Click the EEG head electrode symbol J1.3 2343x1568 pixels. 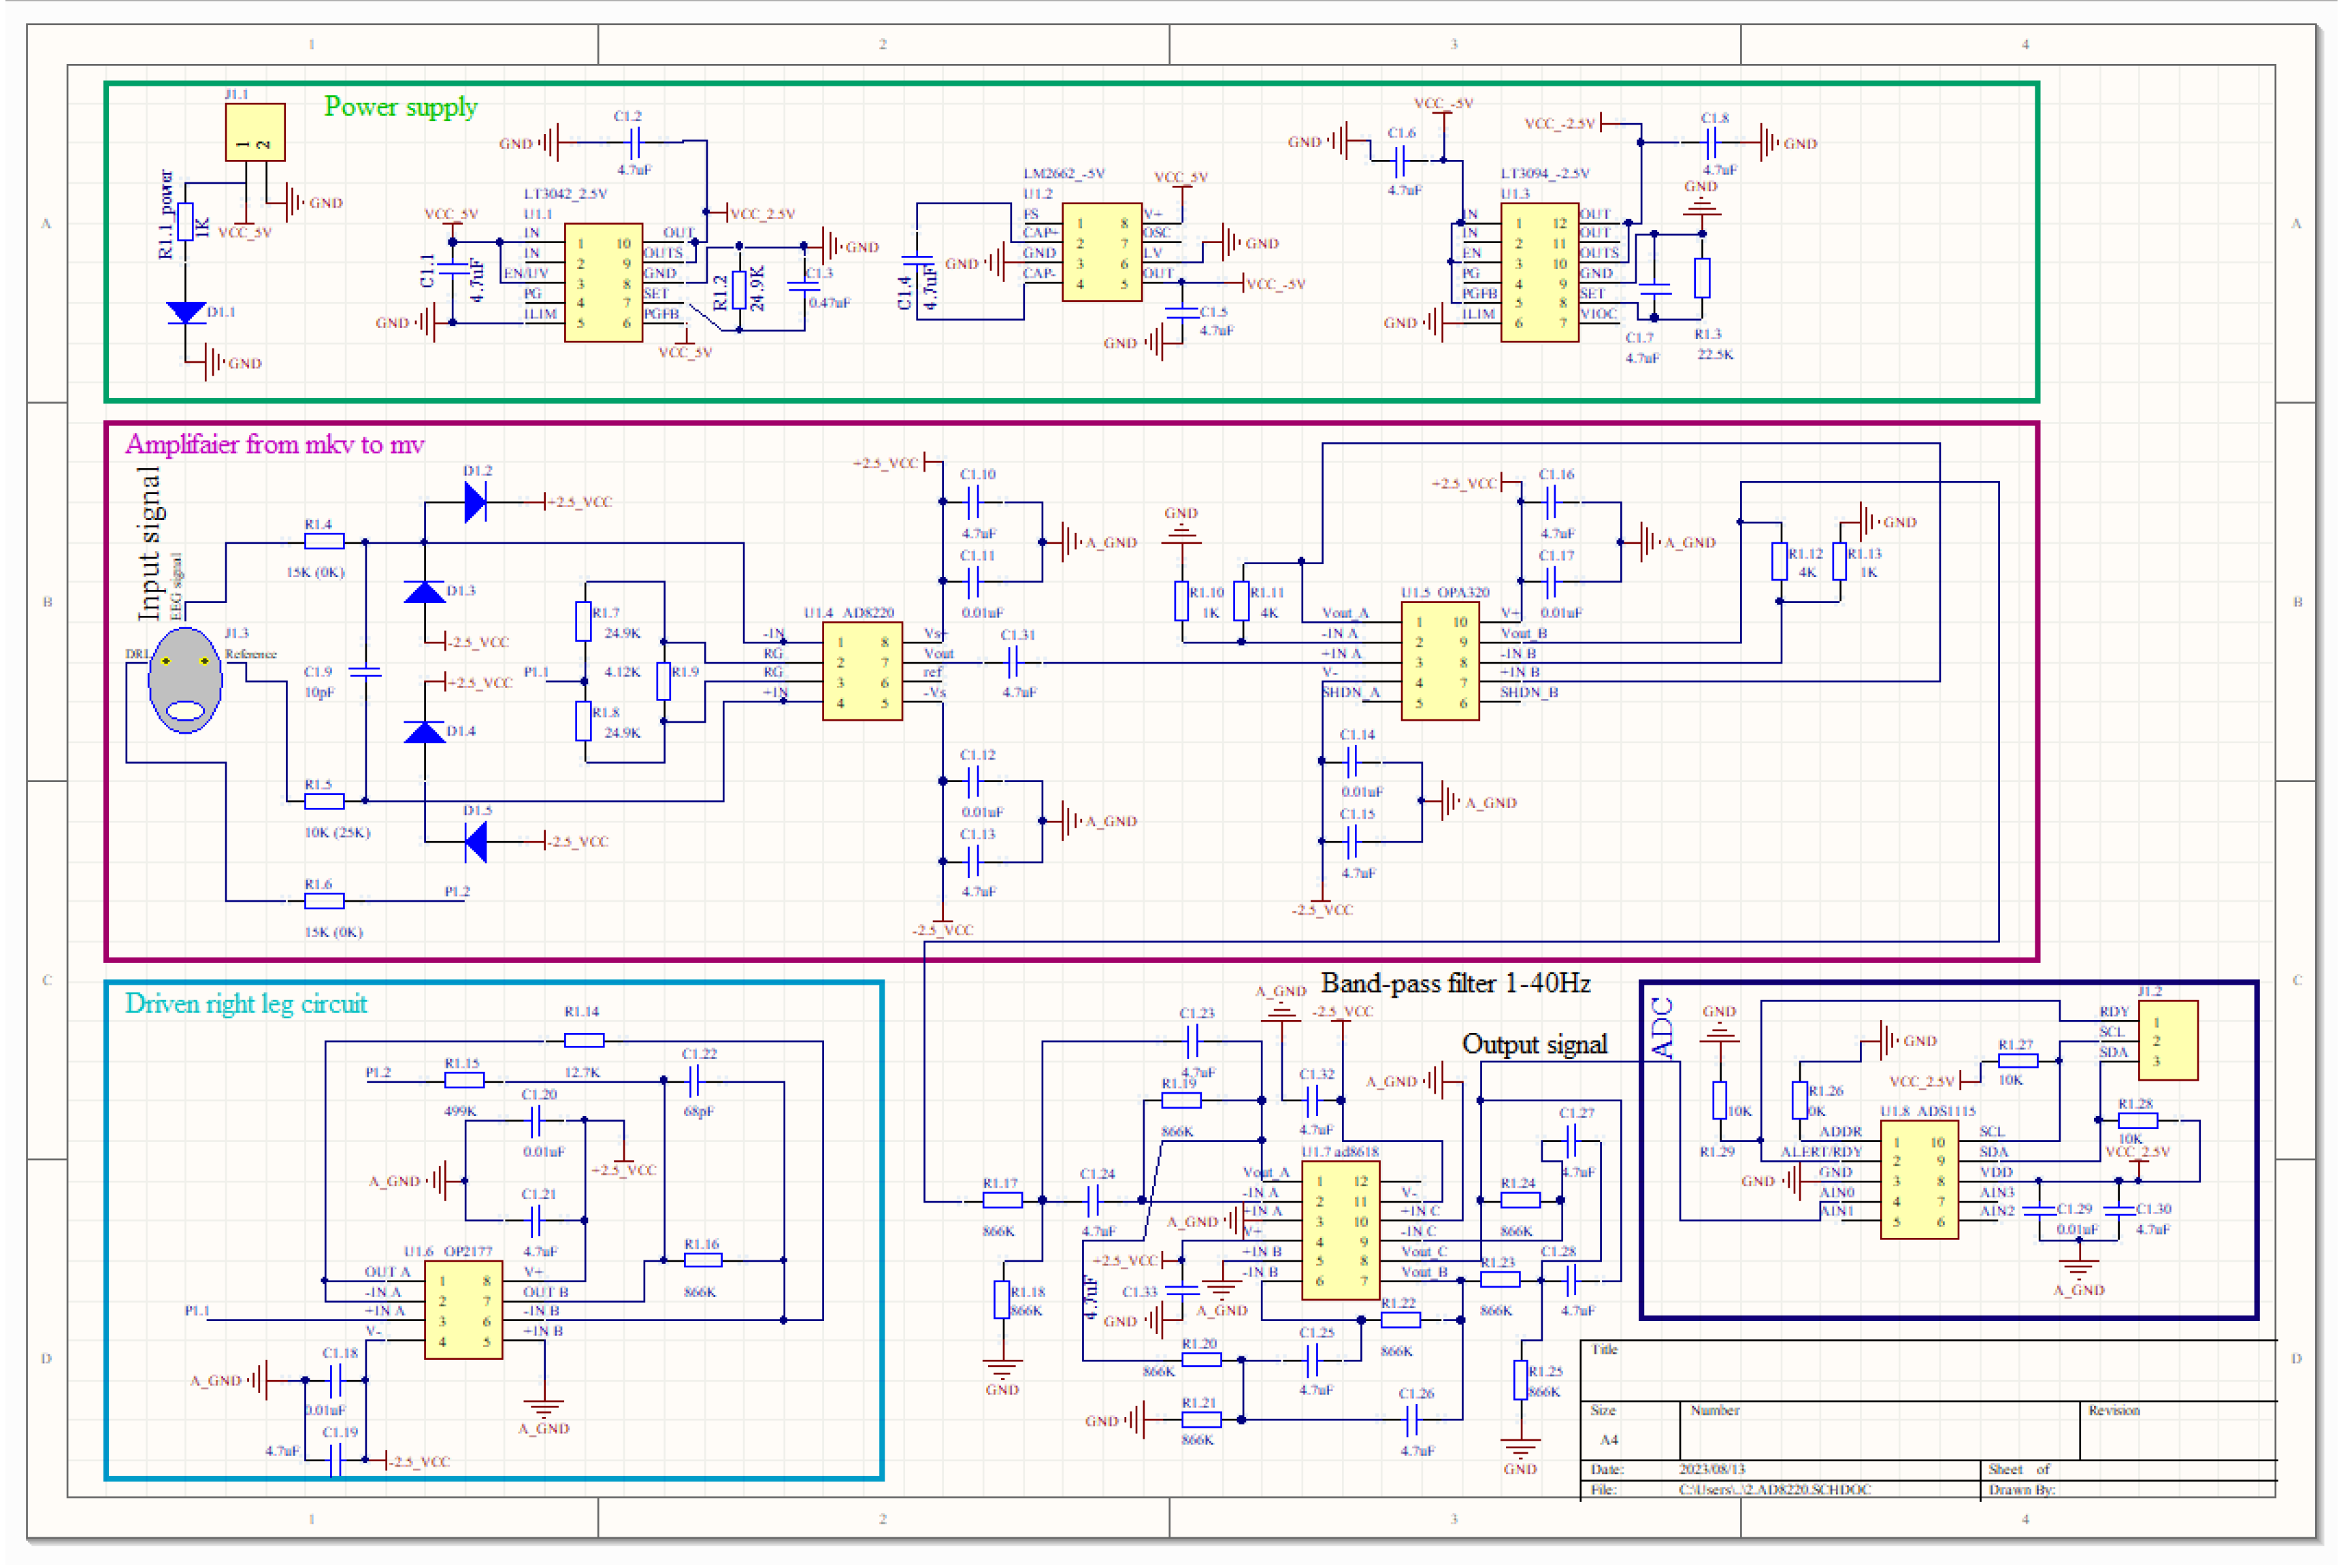(x=185, y=680)
